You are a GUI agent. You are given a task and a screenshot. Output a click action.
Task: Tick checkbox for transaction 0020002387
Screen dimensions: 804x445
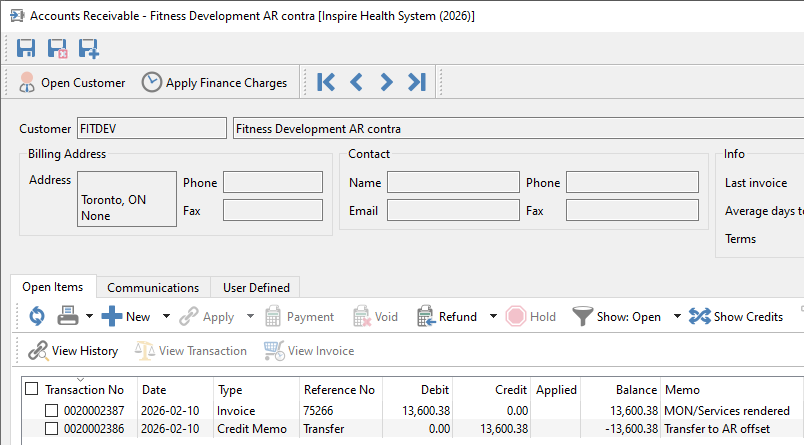click(x=51, y=411)
